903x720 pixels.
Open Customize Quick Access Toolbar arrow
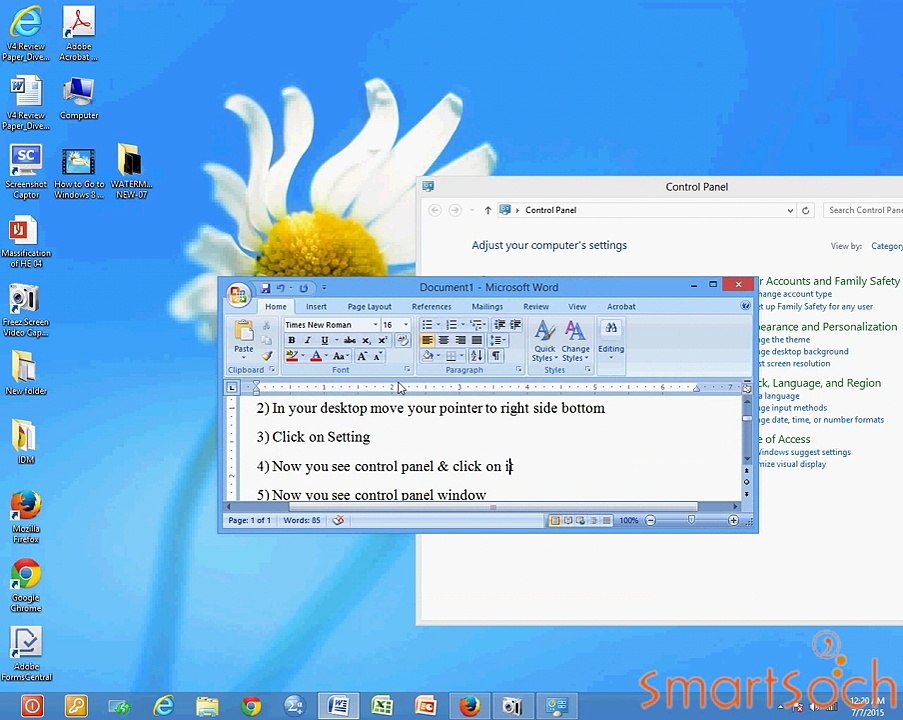pyautogui.click(x=324, y=287)
